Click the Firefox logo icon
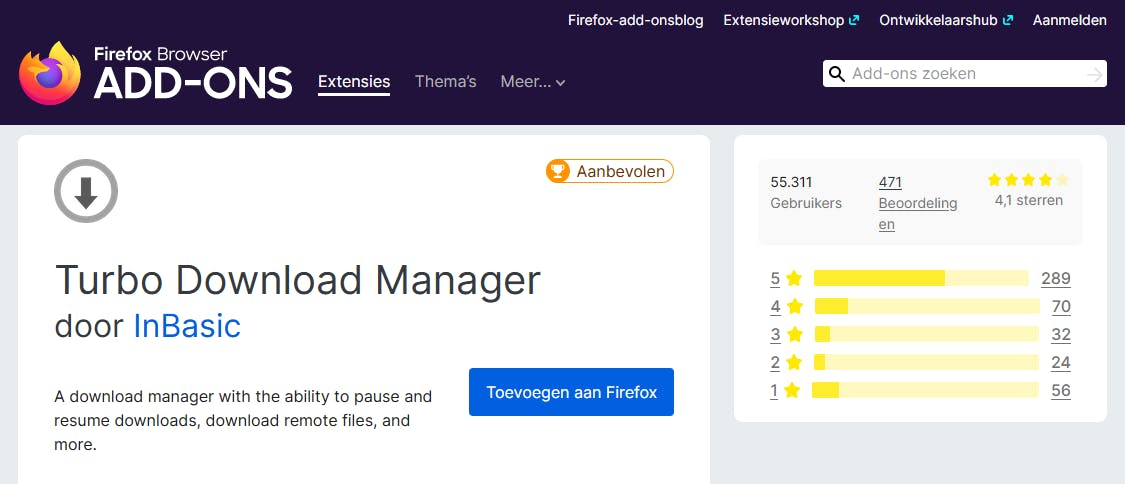1125x484 pixels. tap(50, 73)
